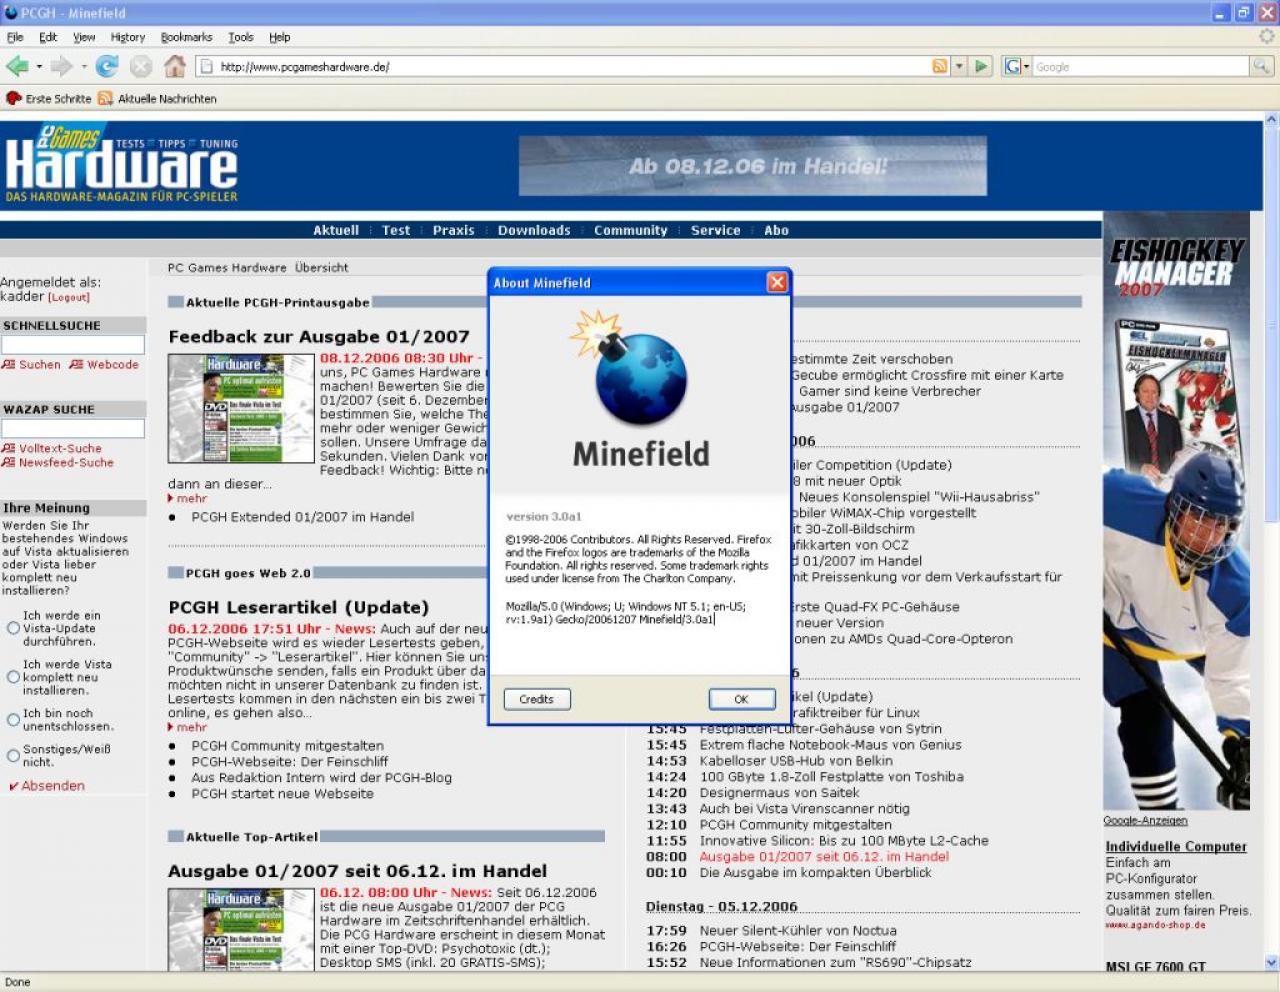Viewport: 1280px width, 992px height.
Task: Open 'PCGH startet neue Webseite' link
Action: click(282, 794)
